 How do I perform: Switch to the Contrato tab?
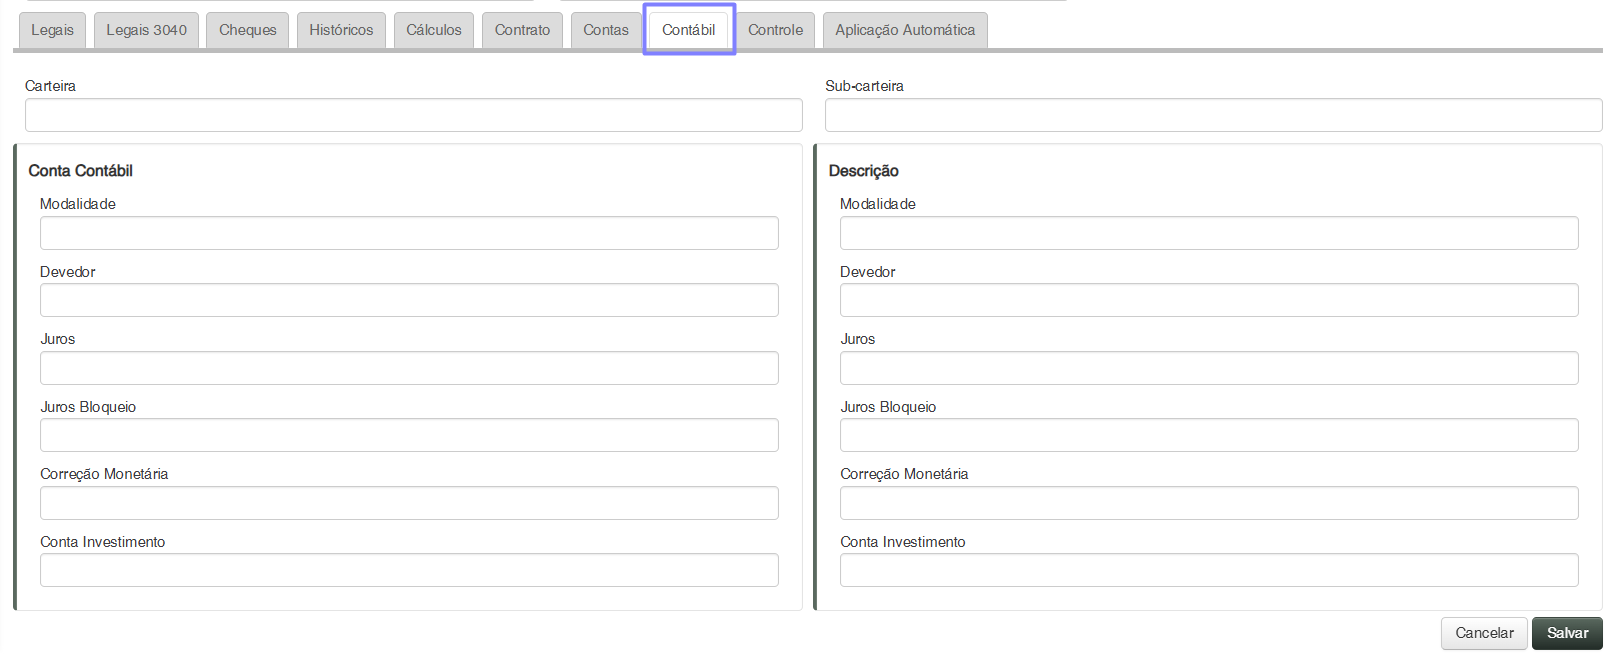[522, 30]
